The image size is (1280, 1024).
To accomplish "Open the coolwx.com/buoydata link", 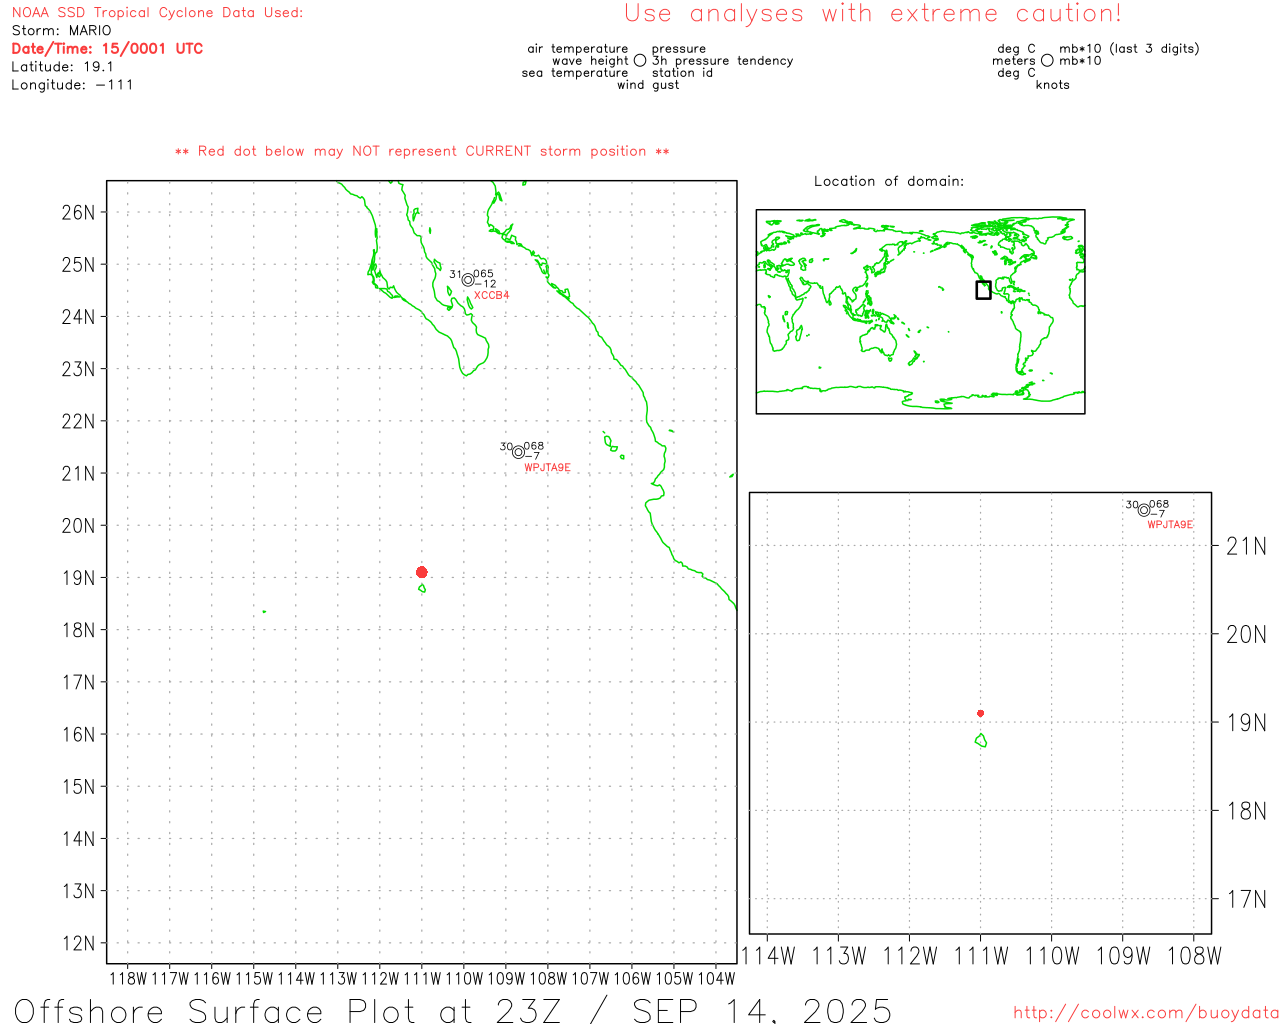I will pyautogui.click(x=1146, y=1013).
